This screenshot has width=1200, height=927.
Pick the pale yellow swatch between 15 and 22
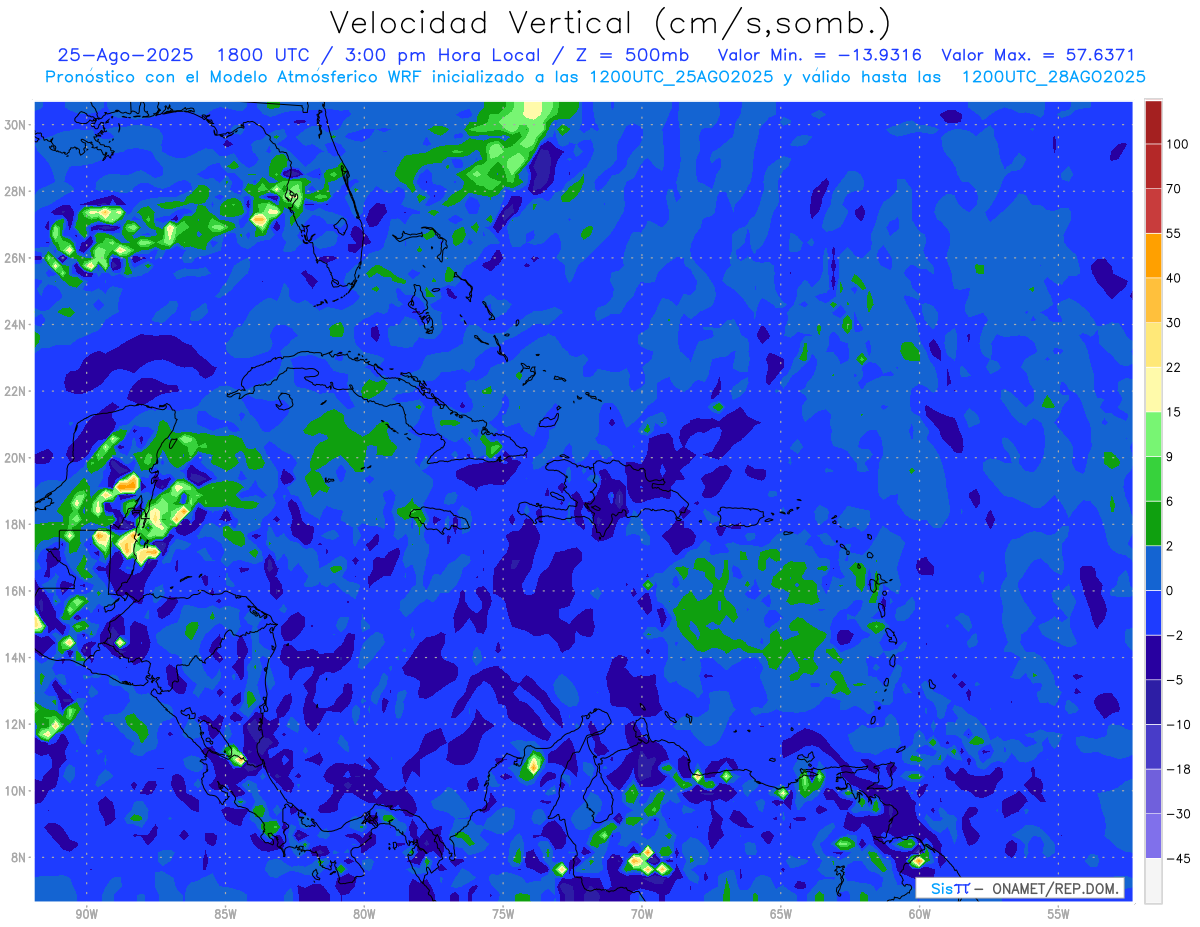pos(1153,390)
